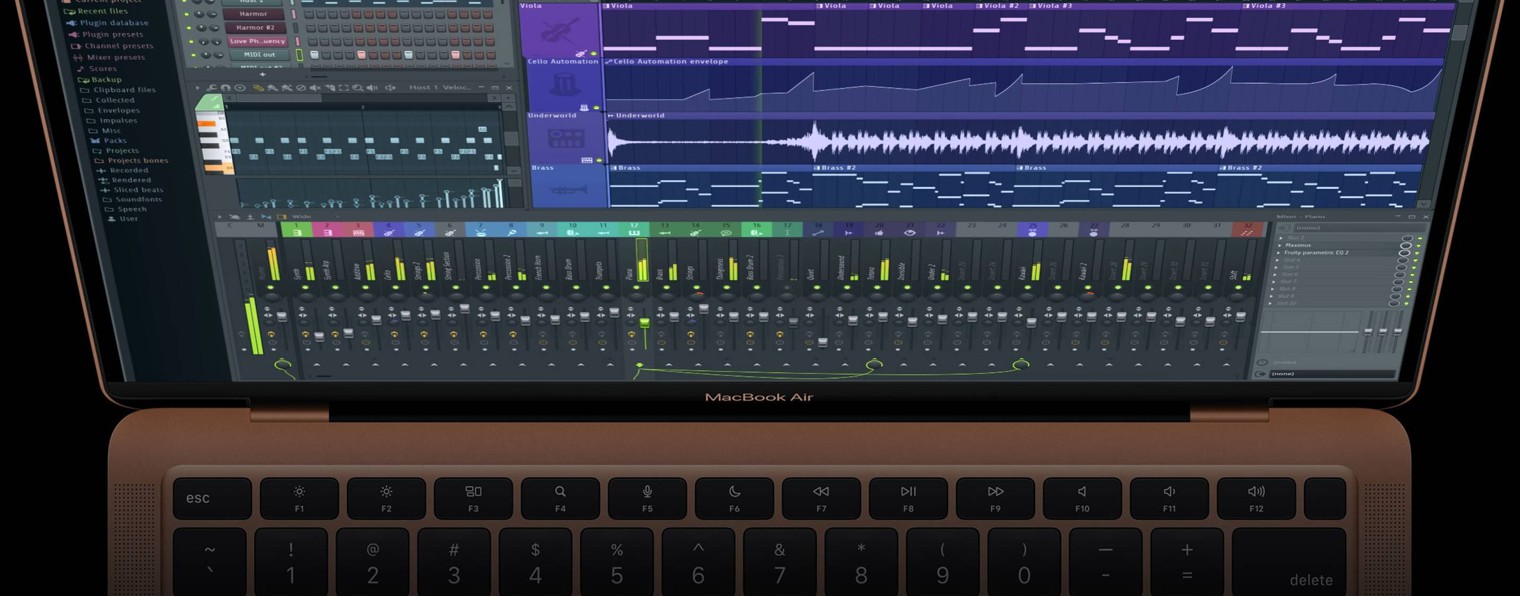Click the Shake mixer track volume fader
Screen dimensions: 1520x596
(x=1240, y=316)
